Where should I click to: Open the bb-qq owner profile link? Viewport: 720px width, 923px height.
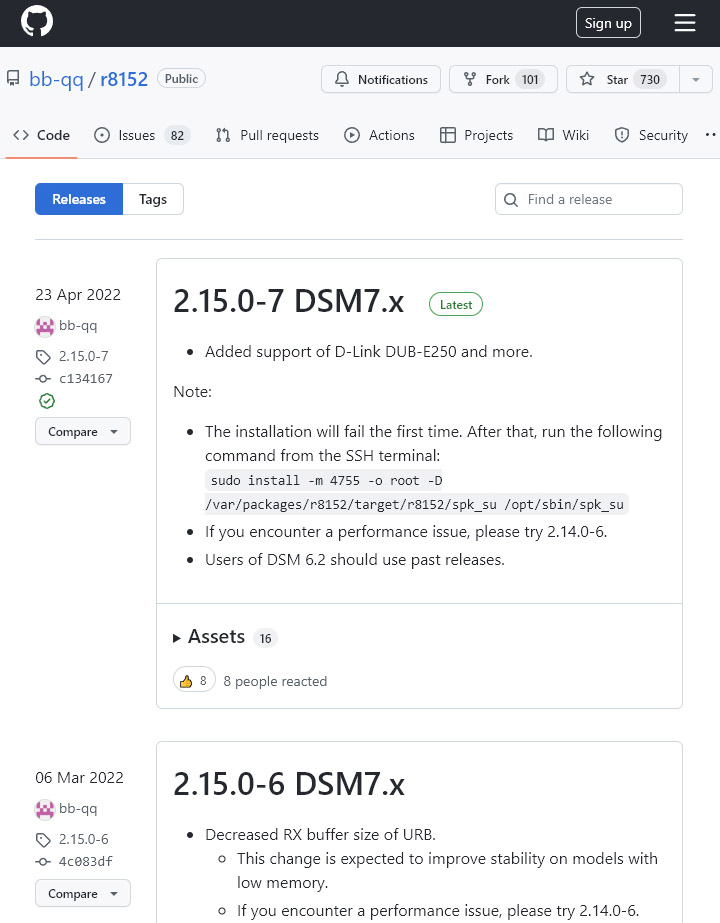point(56,79)
